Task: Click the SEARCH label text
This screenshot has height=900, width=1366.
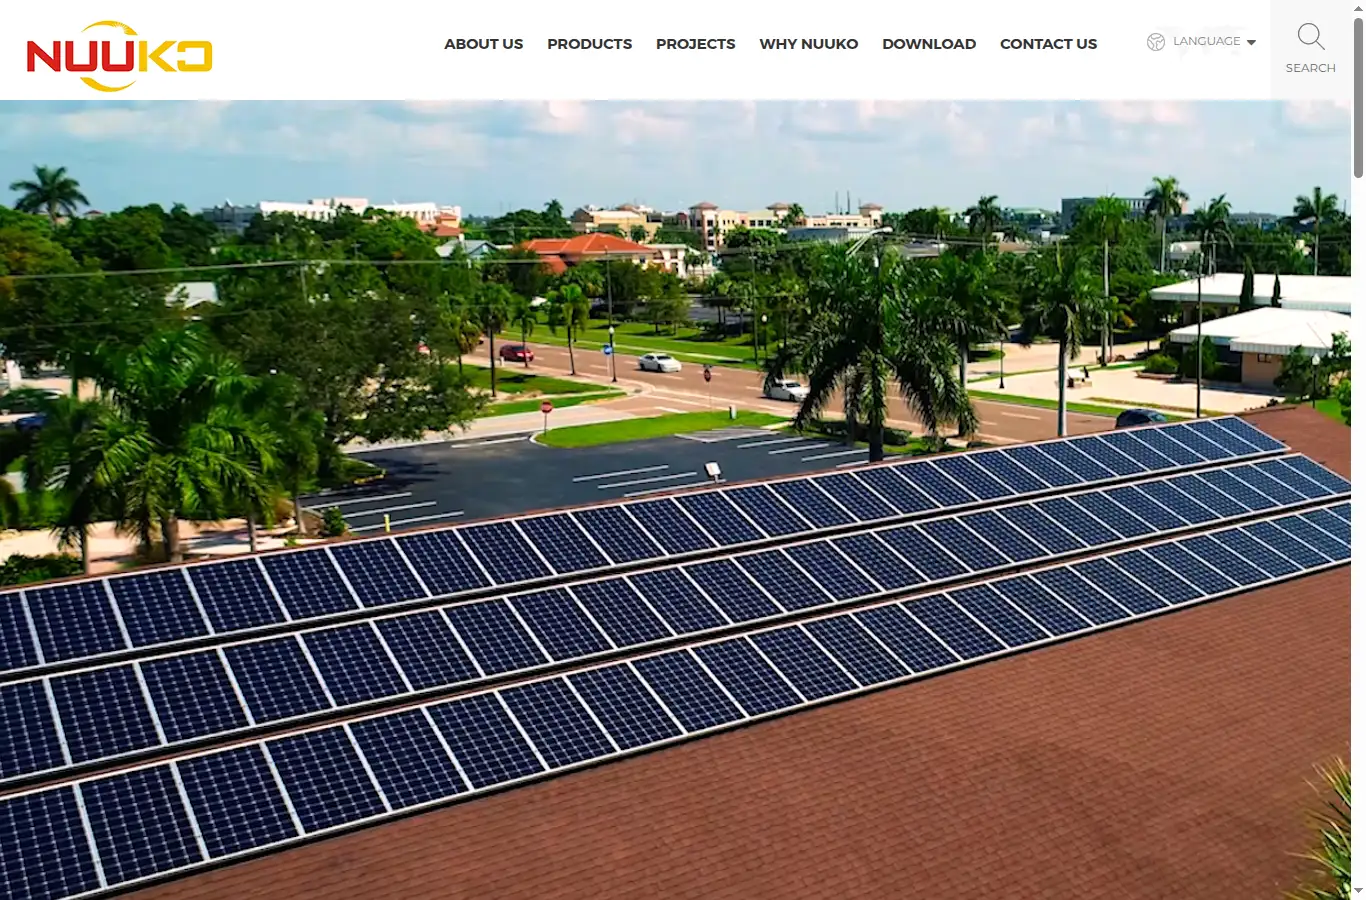Action: click(x=1310, y=68)
